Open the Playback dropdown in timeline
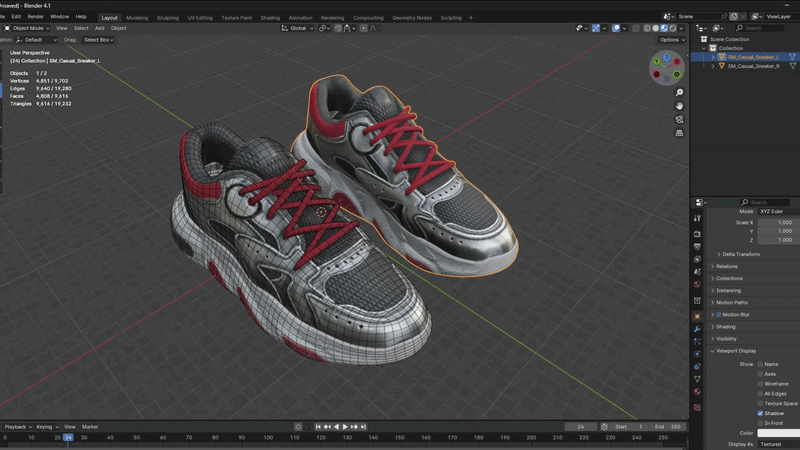The image size is (800, 450). coord(18,427)
